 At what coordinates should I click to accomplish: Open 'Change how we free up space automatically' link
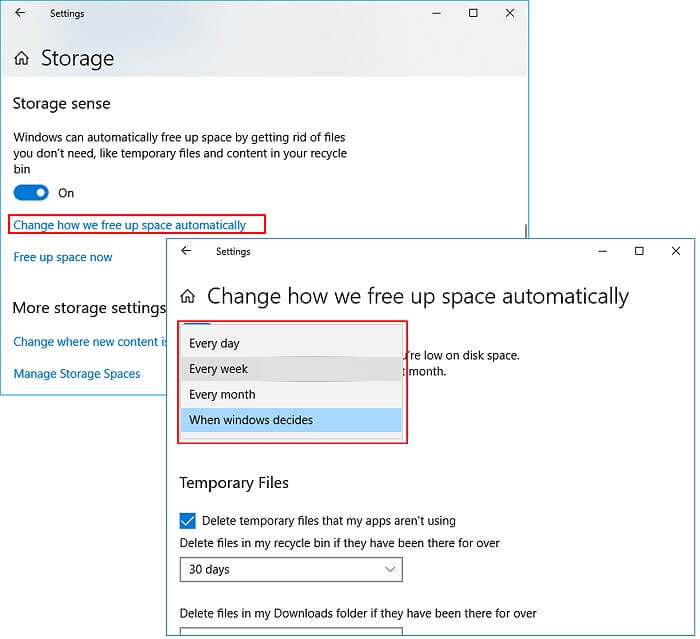click(129, 225)
